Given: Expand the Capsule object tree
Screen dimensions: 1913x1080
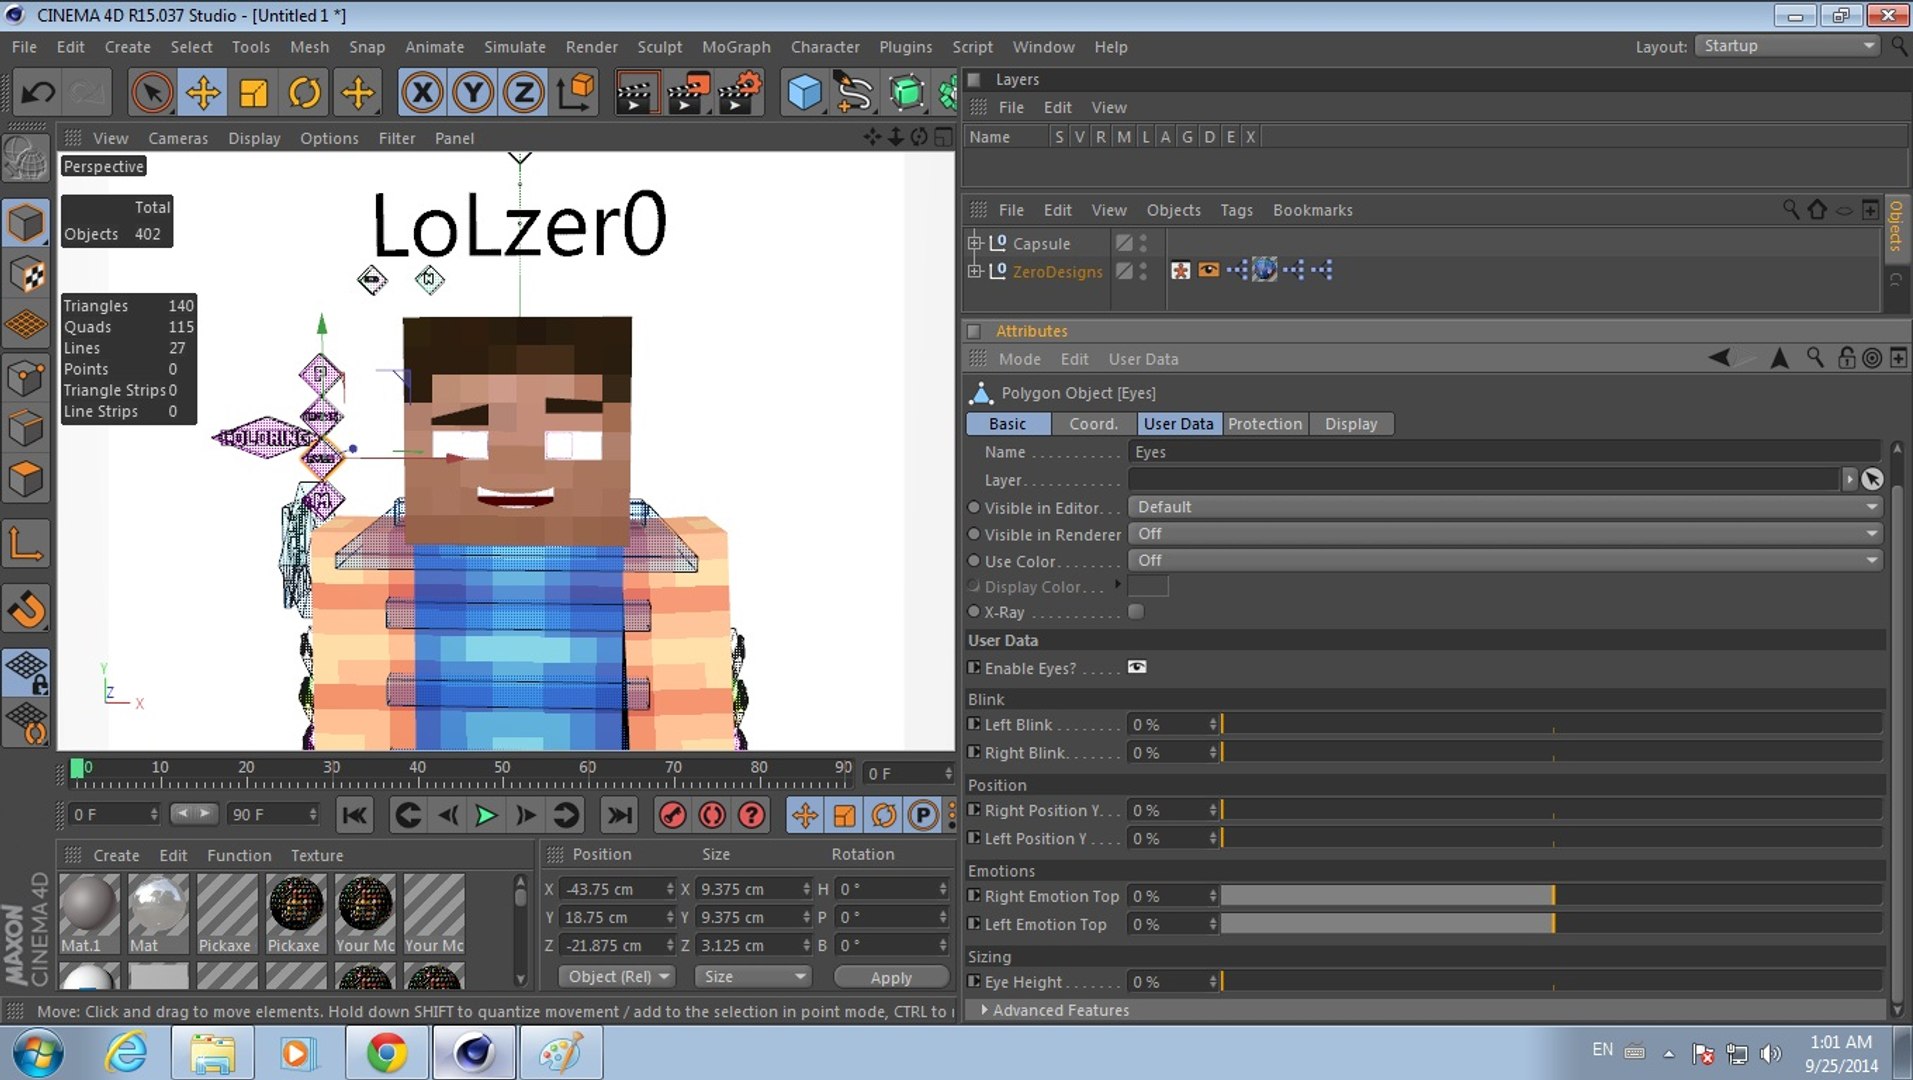Looking at the screenshot, I should (975, 243).
